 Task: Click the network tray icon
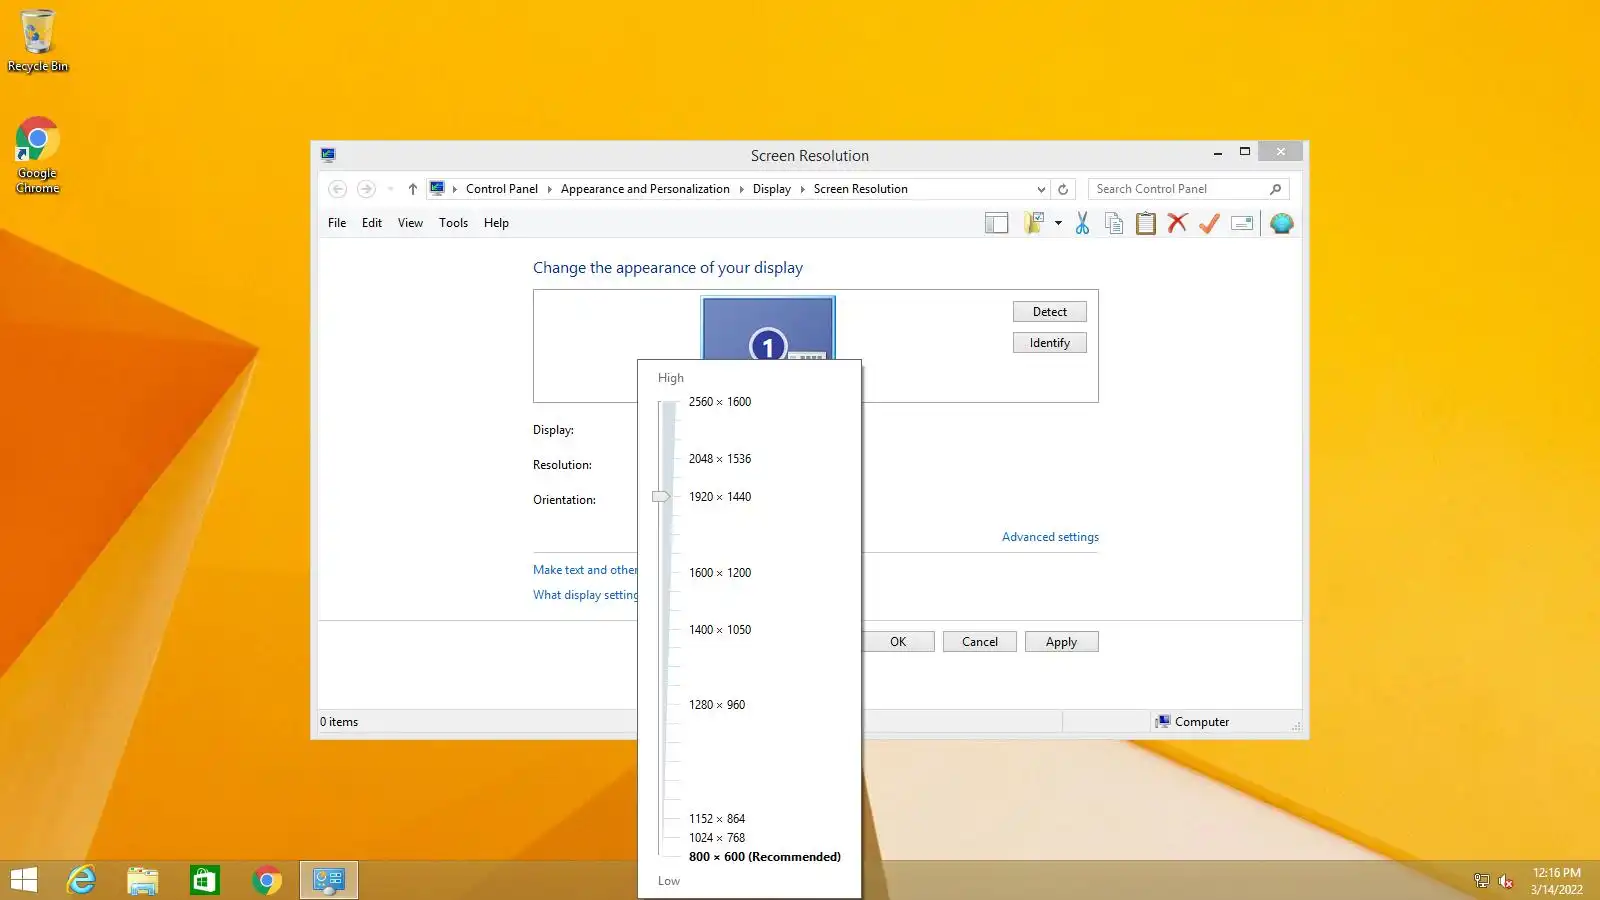tap(1481, 881)
